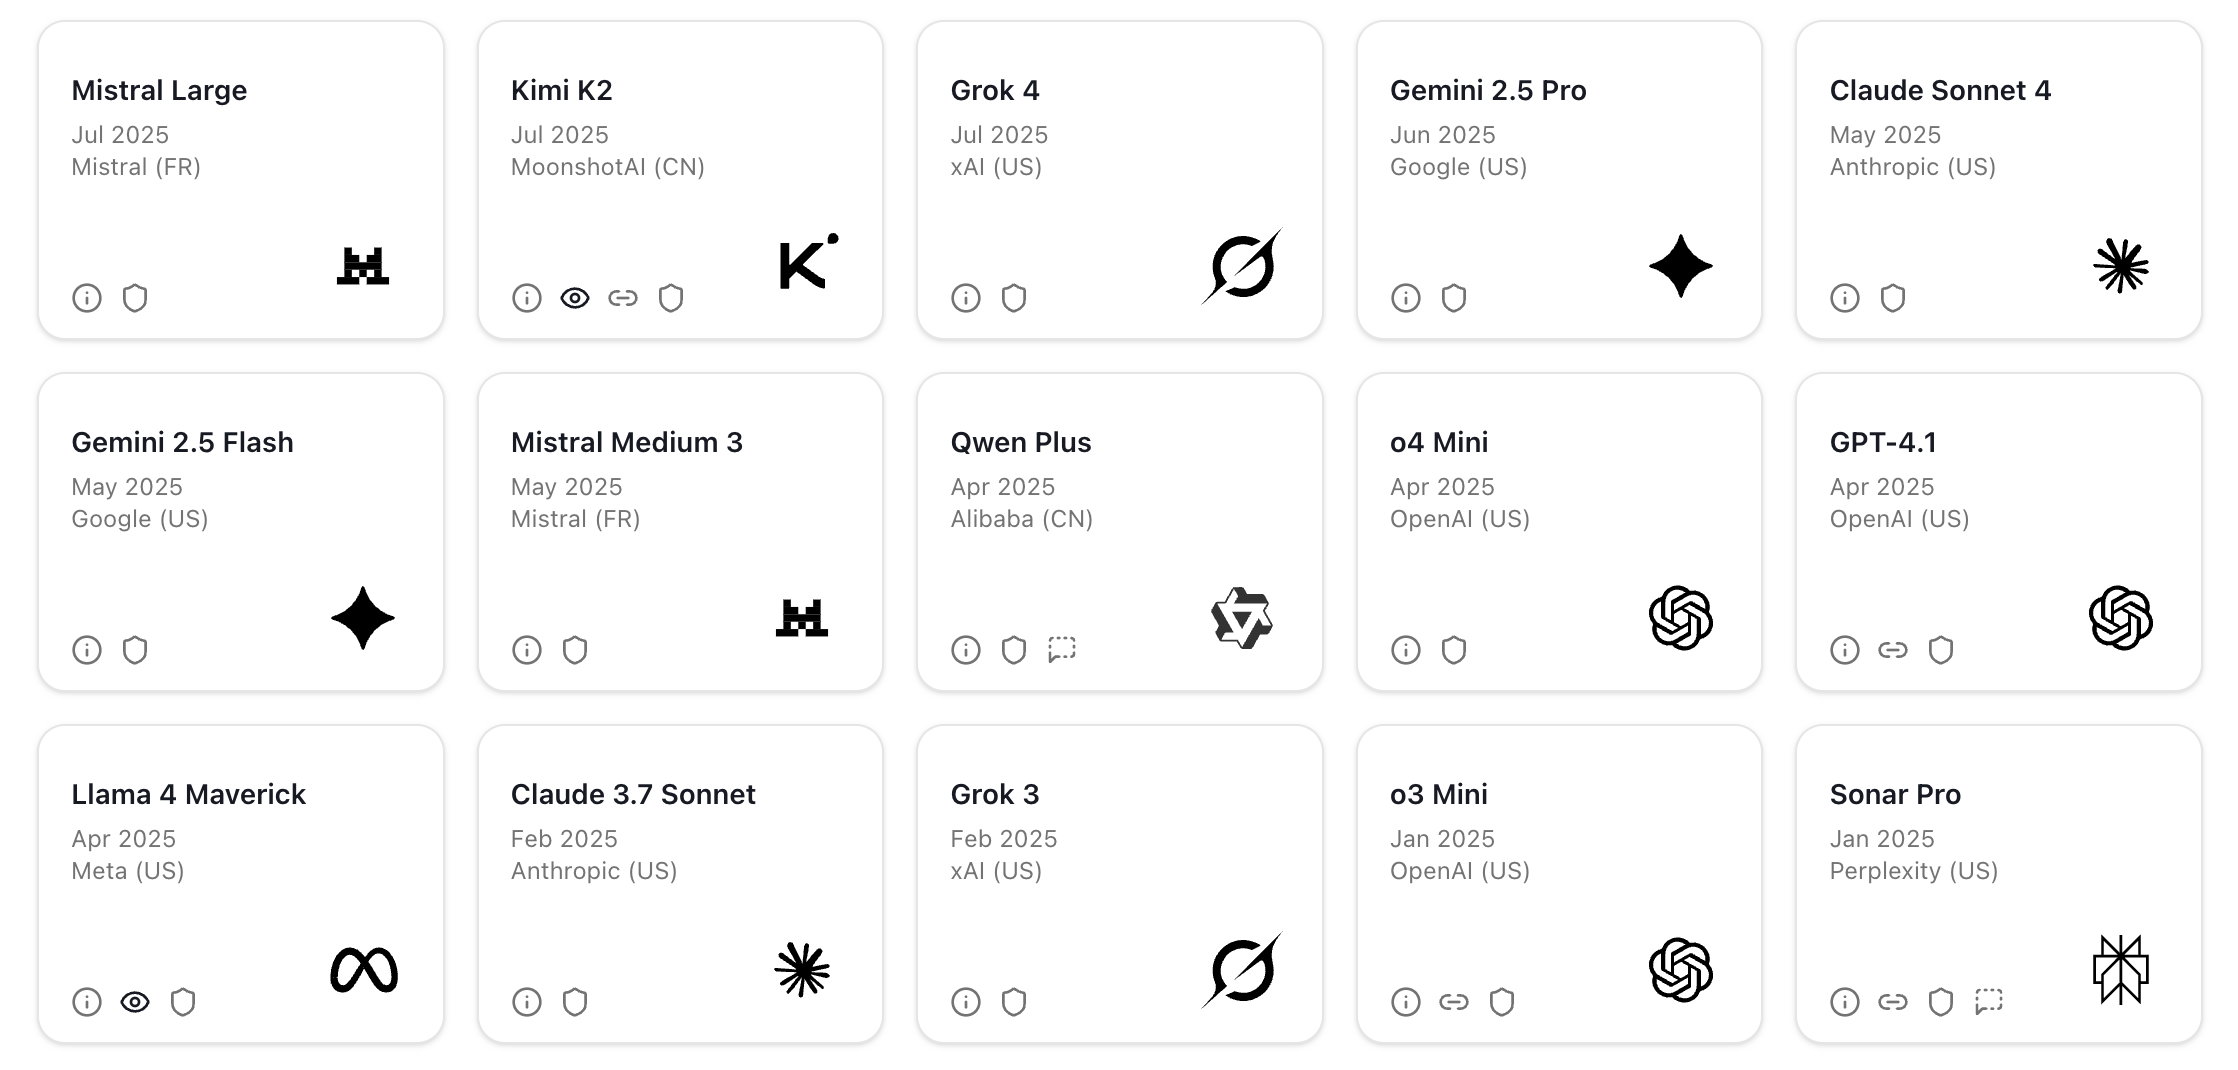Open the link icon on Kimi K2
Image resolution: width=2238 pixels, height=1070 pixels.
[x=623, y=297]
